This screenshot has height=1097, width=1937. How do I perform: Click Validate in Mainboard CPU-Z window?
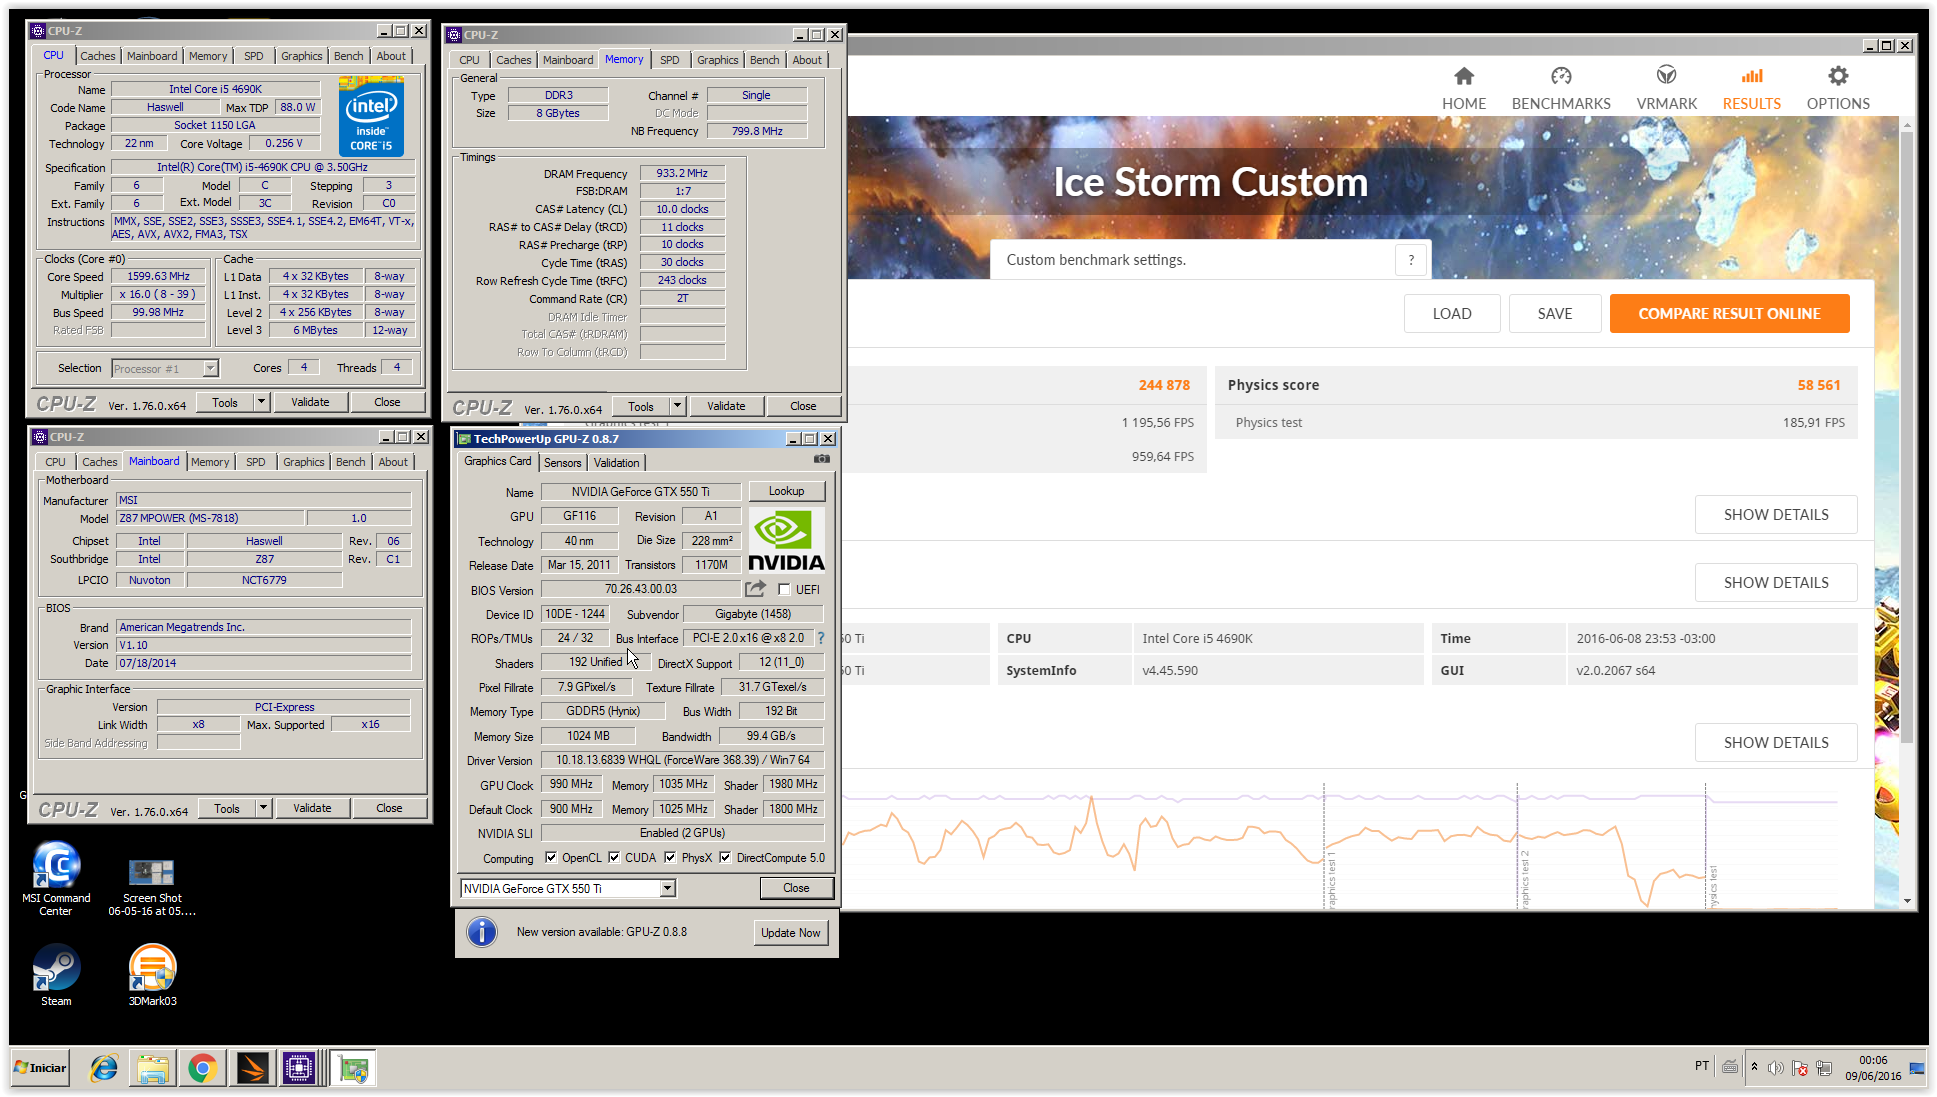point(312,808)
